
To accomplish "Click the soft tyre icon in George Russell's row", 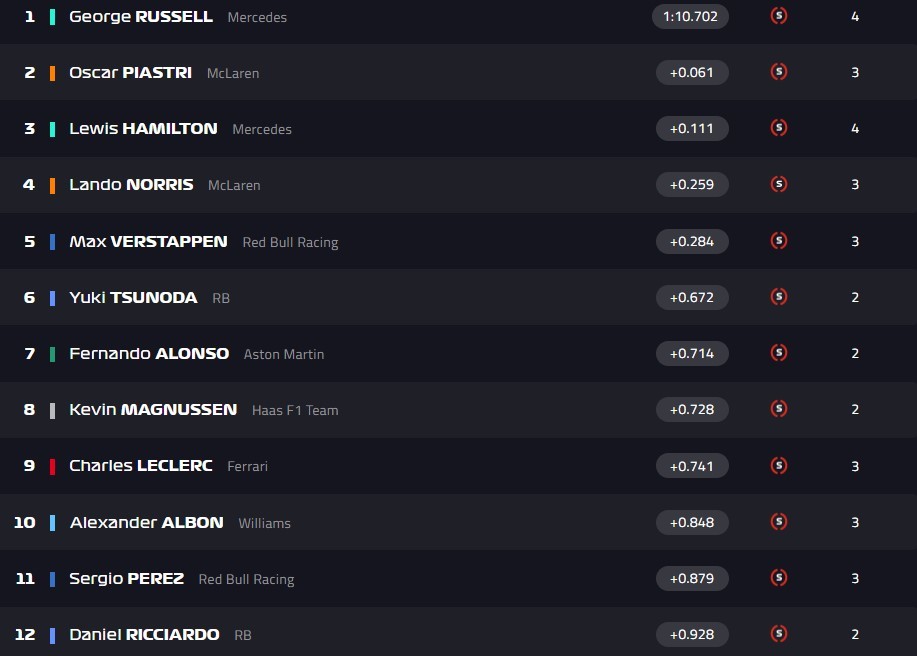I will click(x=778, y=16).
